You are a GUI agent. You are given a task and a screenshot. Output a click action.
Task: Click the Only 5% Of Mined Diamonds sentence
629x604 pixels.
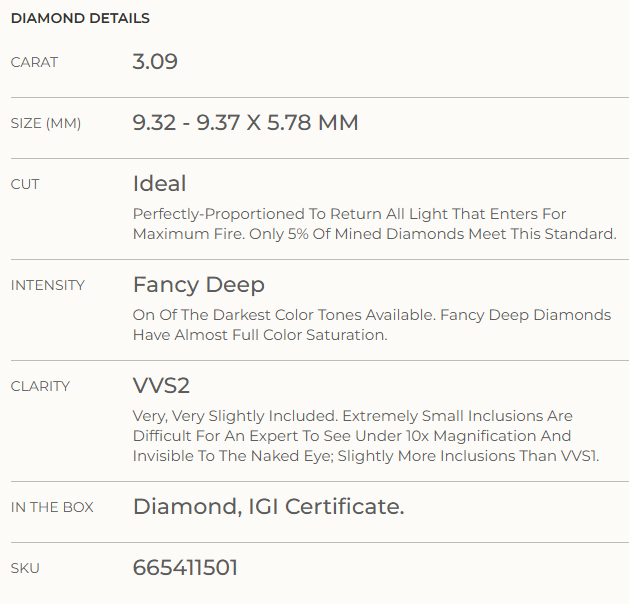tap(433, 234)
